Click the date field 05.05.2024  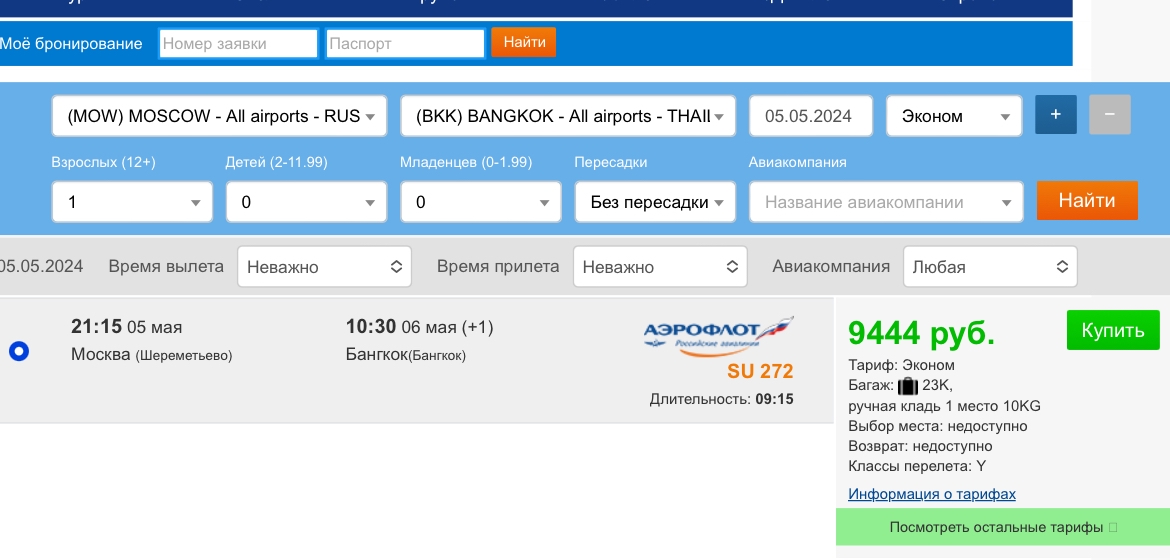pos(810,116)
